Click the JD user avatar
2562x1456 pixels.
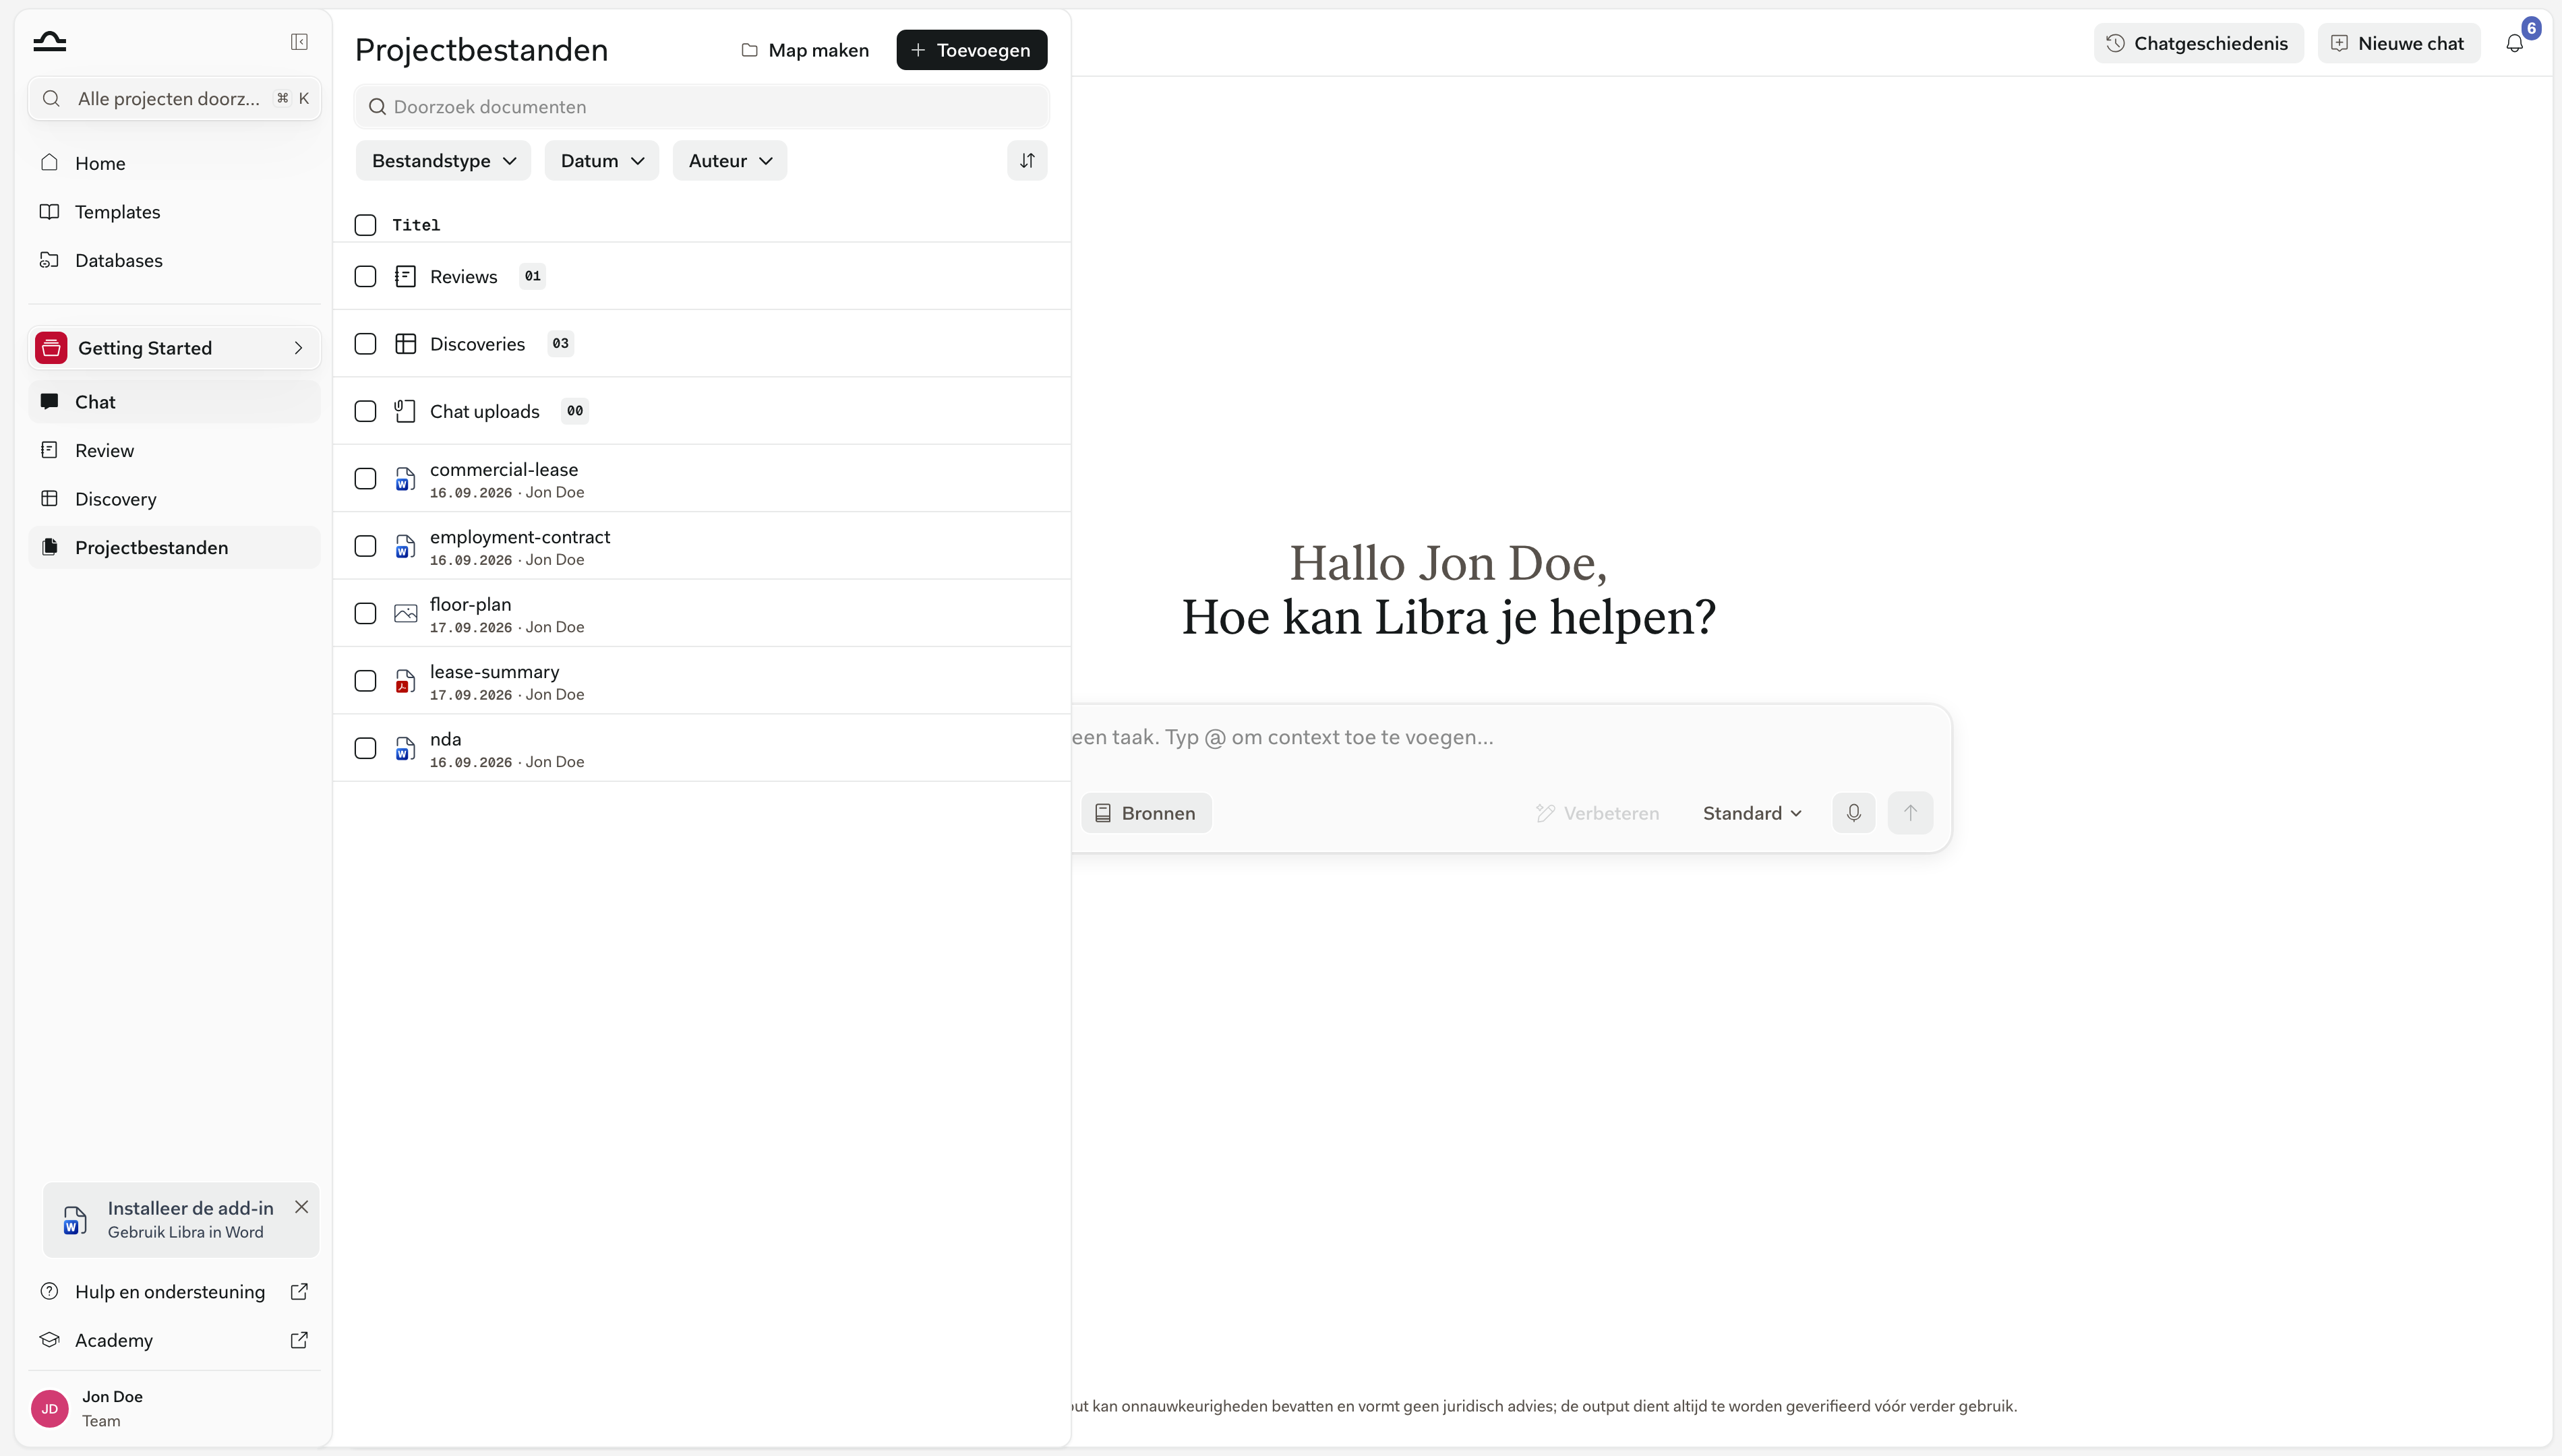(x=50, y=1408)
